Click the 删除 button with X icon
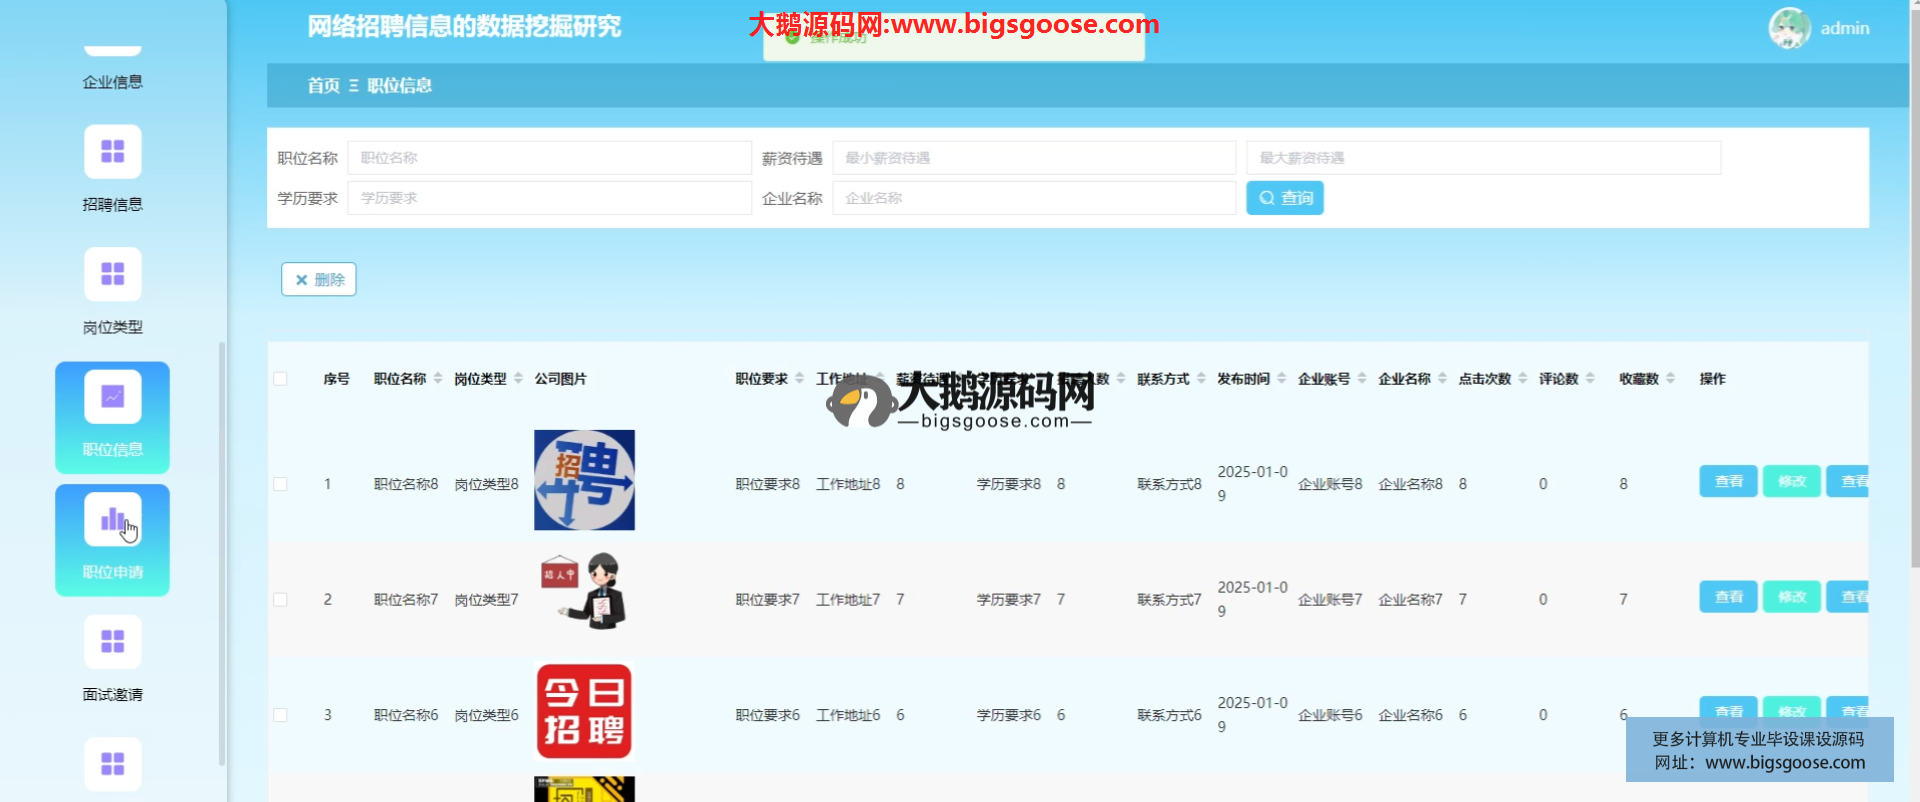Image resolution: width=1920 pixels, height=802 pixels. [319, 280]
